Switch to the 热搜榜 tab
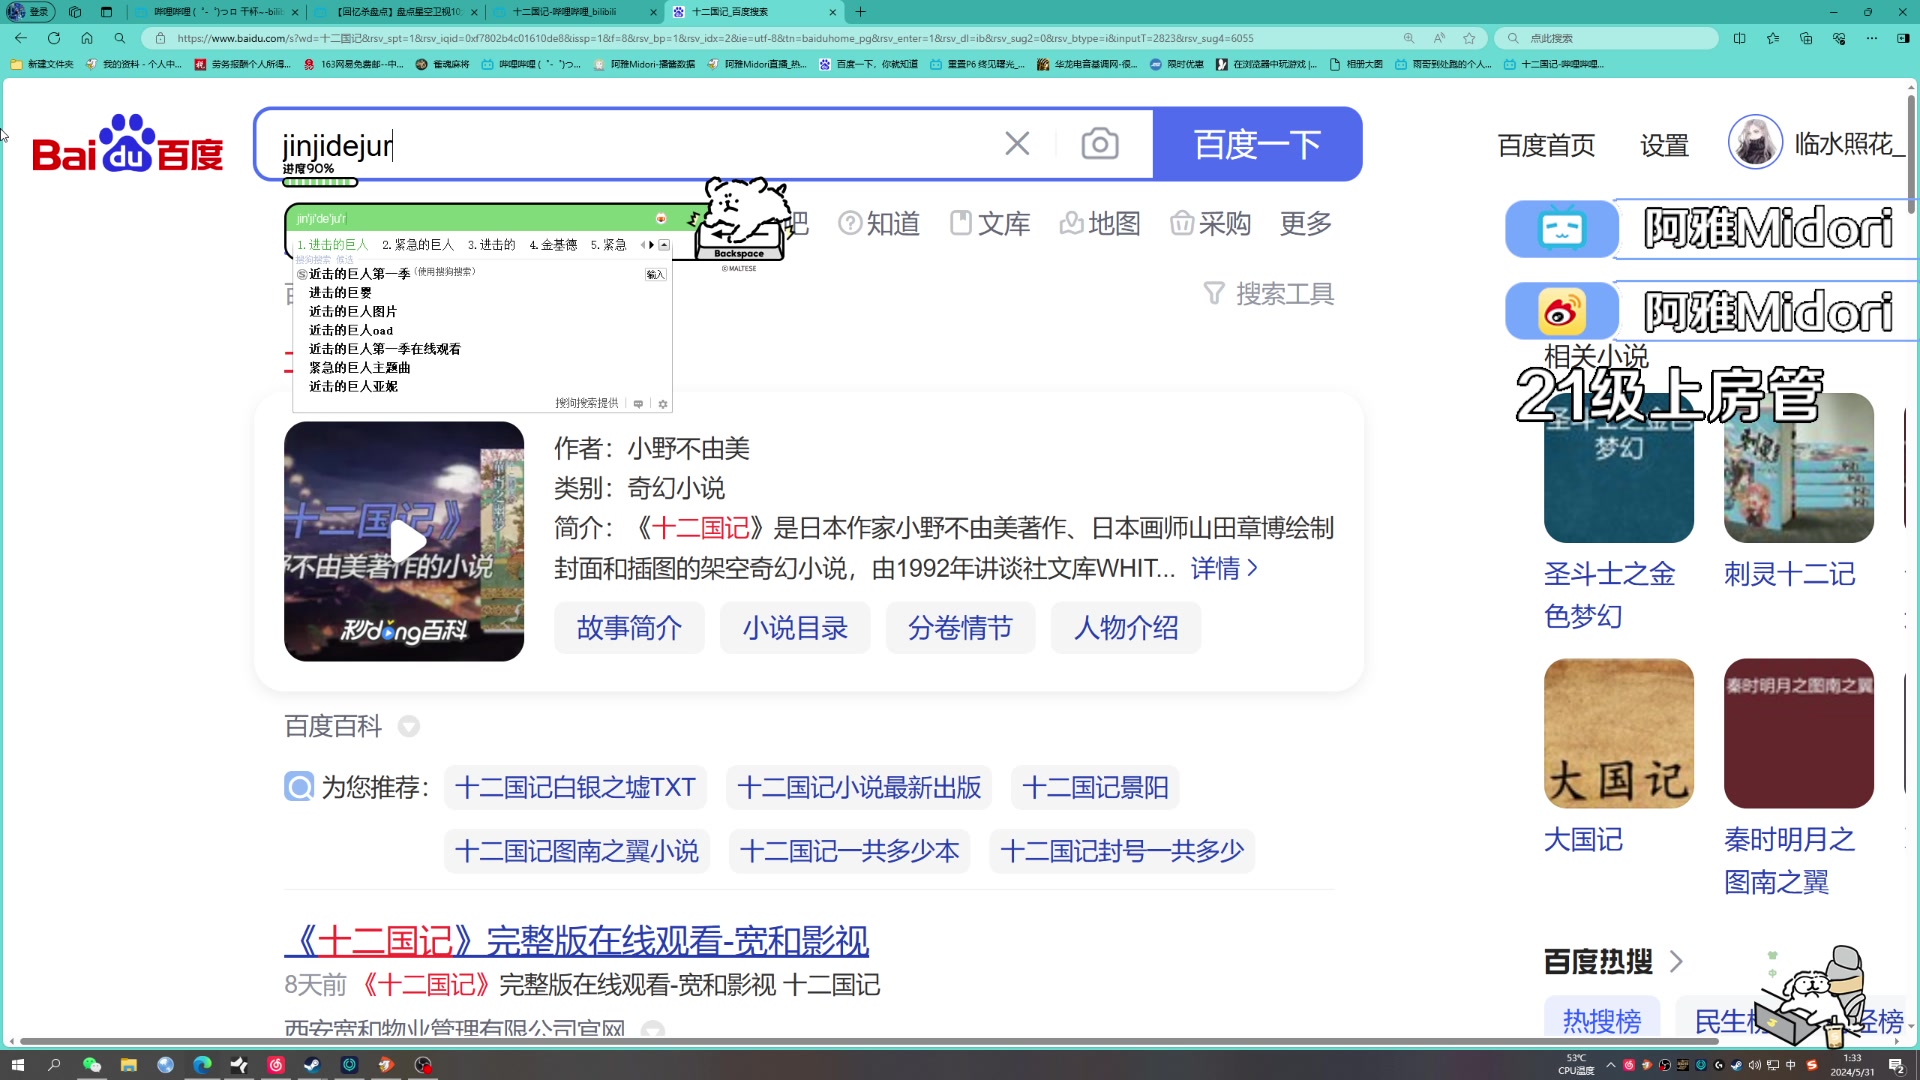 pos(1601,1020)
